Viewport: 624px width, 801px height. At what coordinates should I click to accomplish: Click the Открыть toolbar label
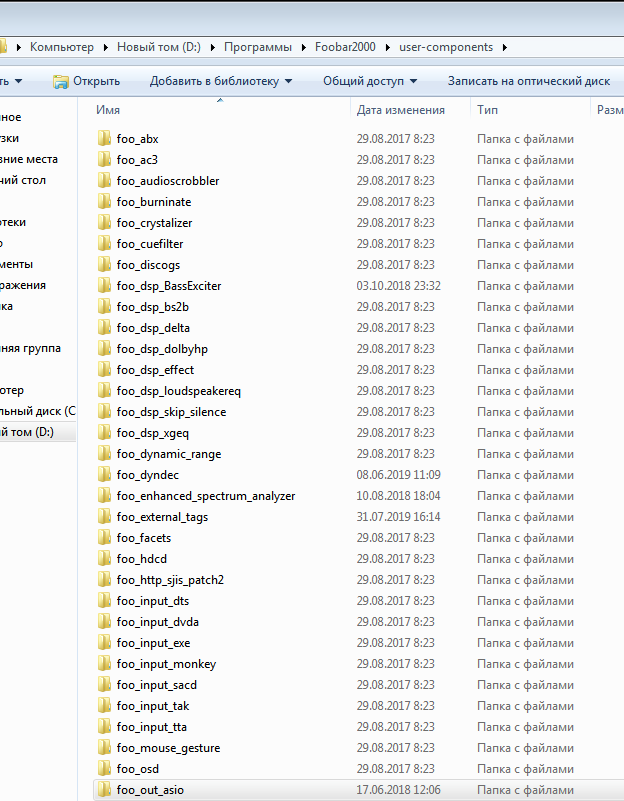97,81
